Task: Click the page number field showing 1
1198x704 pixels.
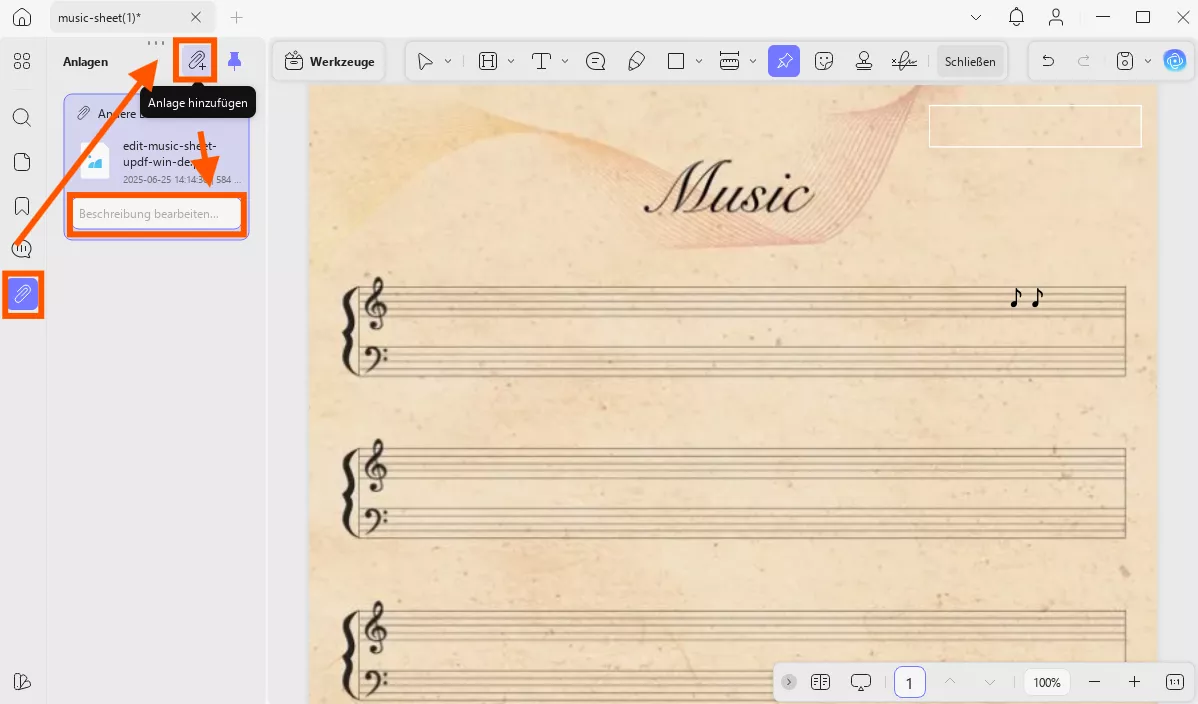Action: tap(909, 682)
